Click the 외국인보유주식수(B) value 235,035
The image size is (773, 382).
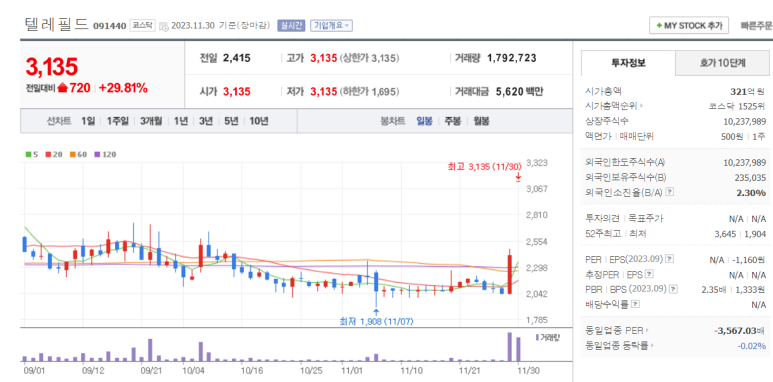[750, 177]
